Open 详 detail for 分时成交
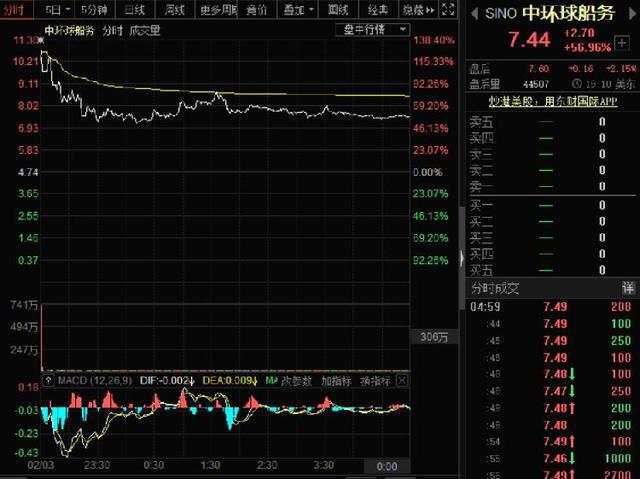Viewport: 640px width, 479px height. pyautogui.click(x=628, y=288)
